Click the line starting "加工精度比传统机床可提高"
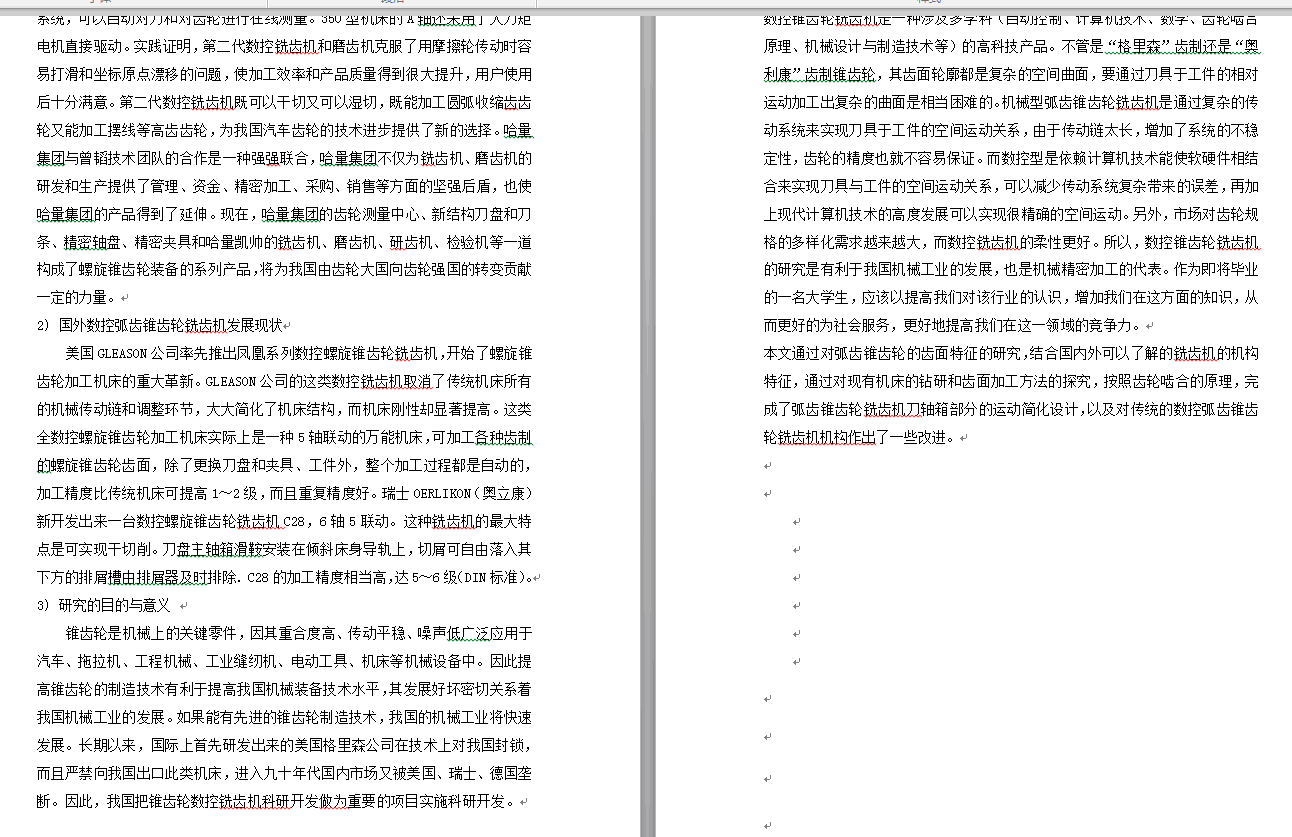The height and width of the screenshot is (837, 1292). (285, 493)
